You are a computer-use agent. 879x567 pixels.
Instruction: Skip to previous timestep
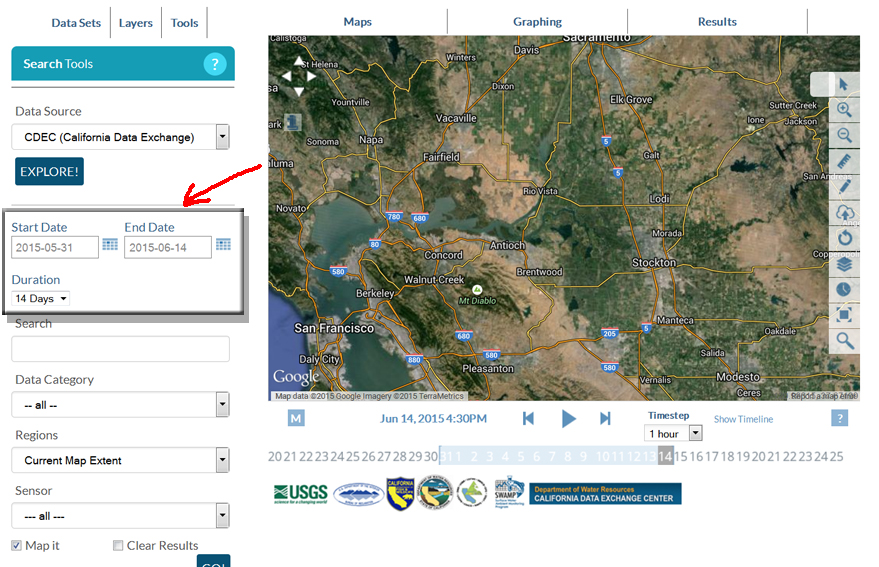click(528, 418)
